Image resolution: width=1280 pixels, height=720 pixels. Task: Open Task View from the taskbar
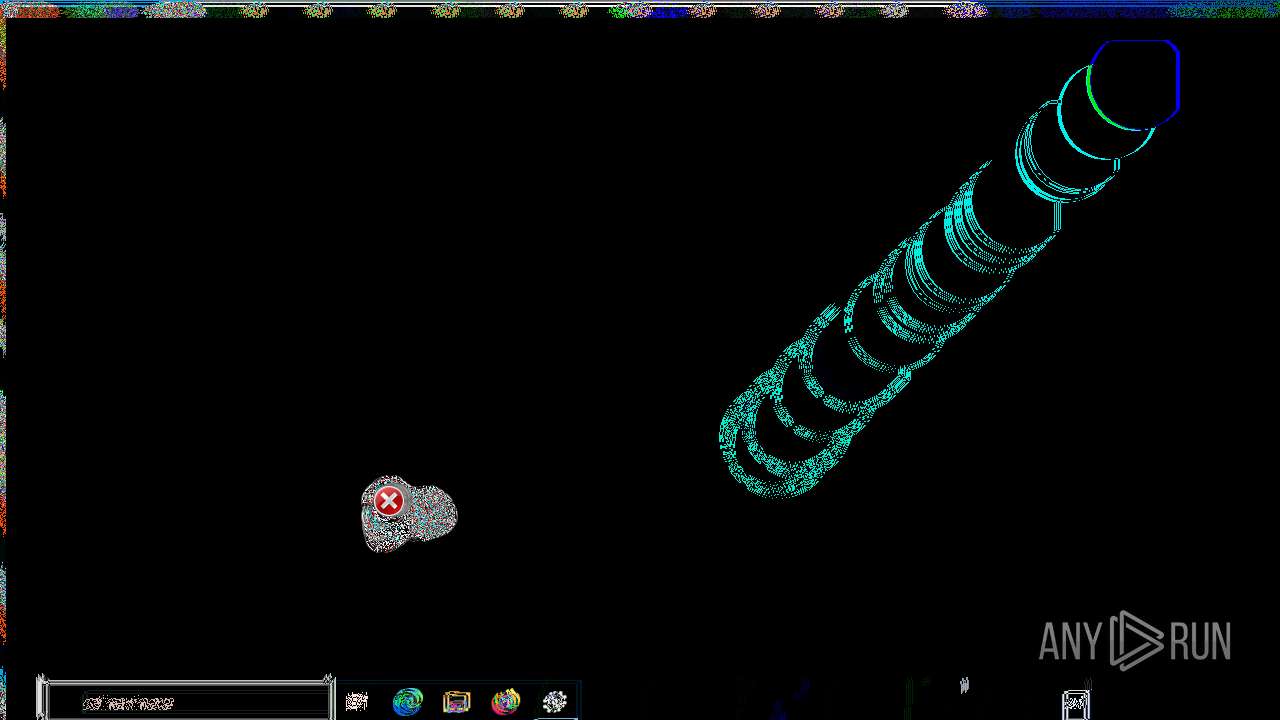(357, 702)
